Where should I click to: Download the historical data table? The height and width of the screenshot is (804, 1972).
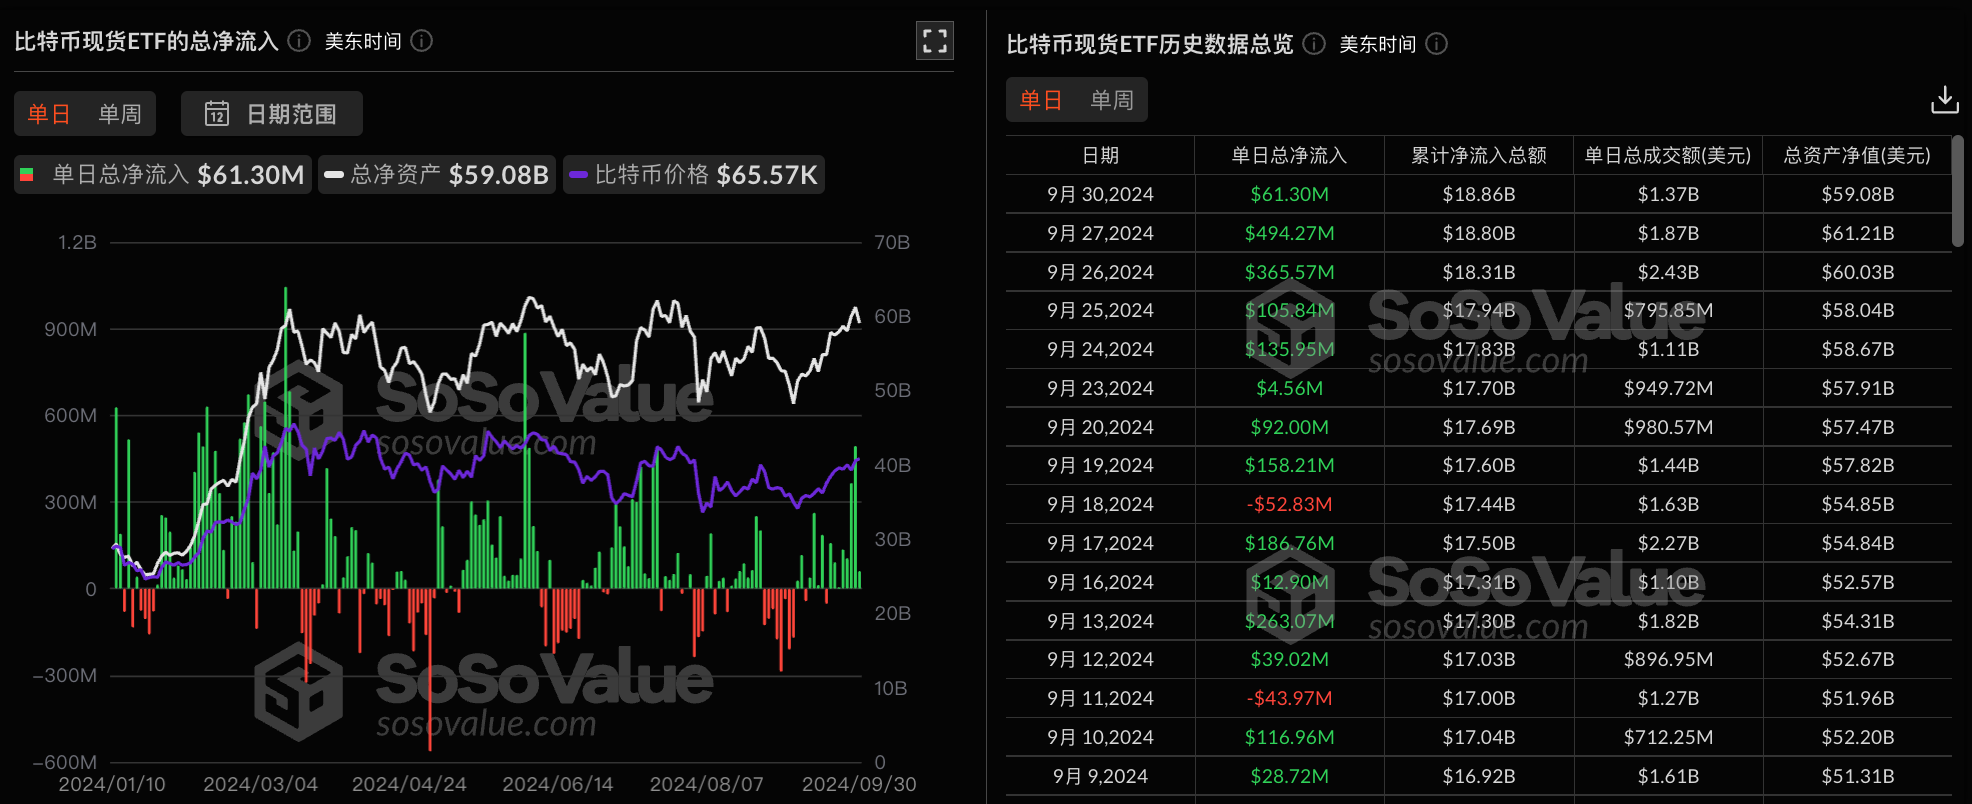[x=1944, y=100]
